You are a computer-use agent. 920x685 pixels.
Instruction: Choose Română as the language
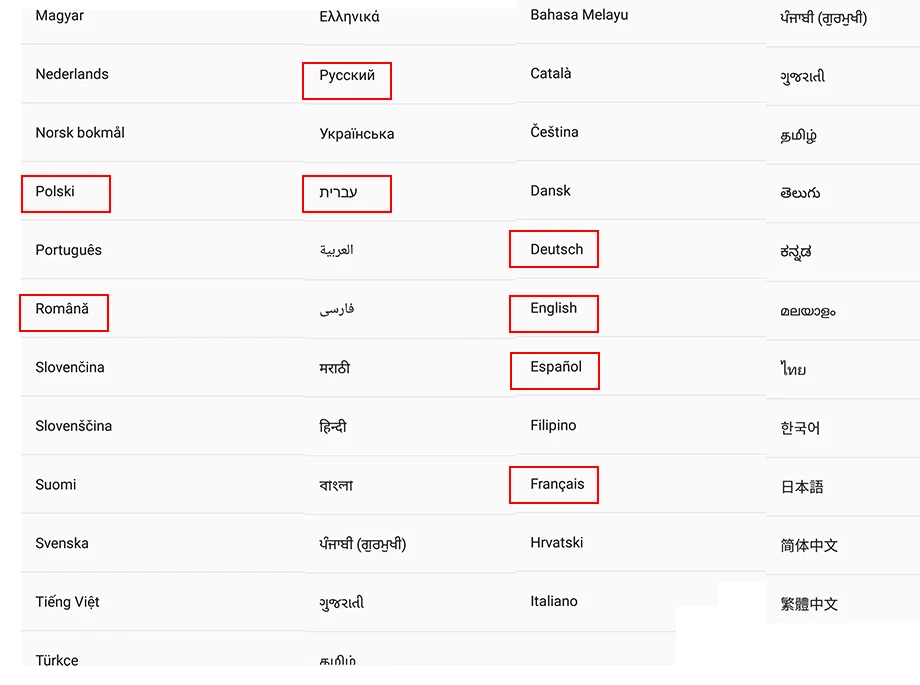[62, 309]
